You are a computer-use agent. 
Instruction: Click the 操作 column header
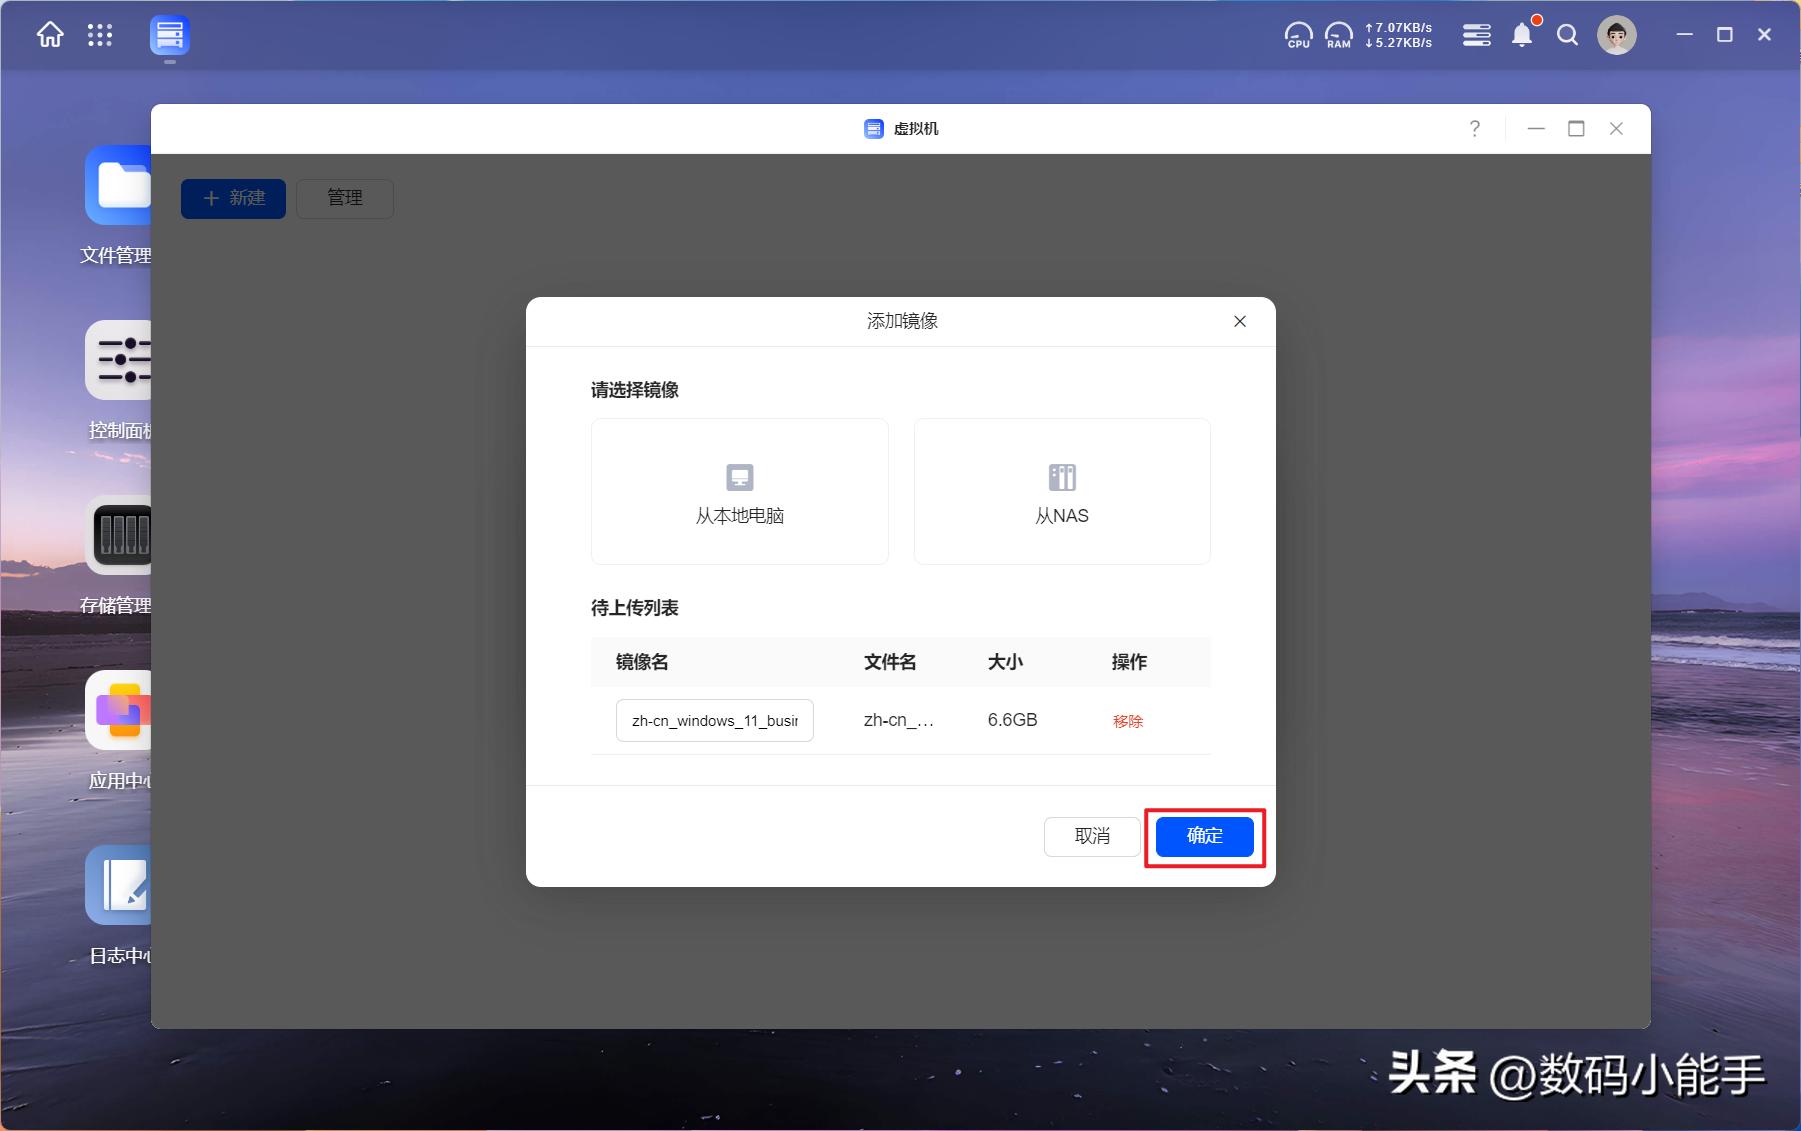pyautogui.click(x=1129, y=662)
